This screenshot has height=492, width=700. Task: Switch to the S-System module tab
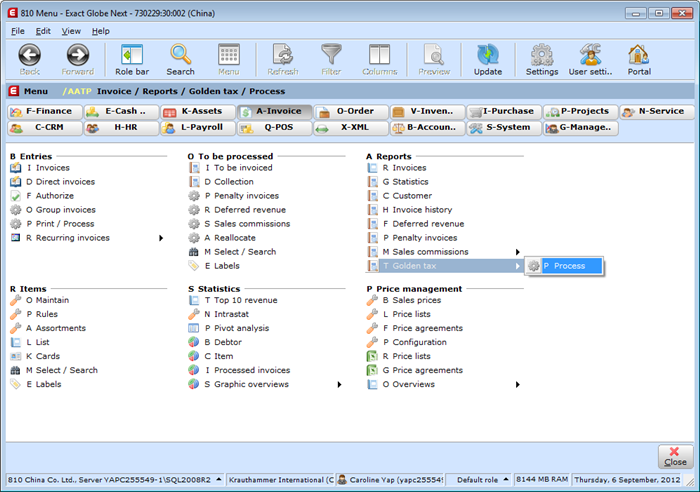[504, 128]
